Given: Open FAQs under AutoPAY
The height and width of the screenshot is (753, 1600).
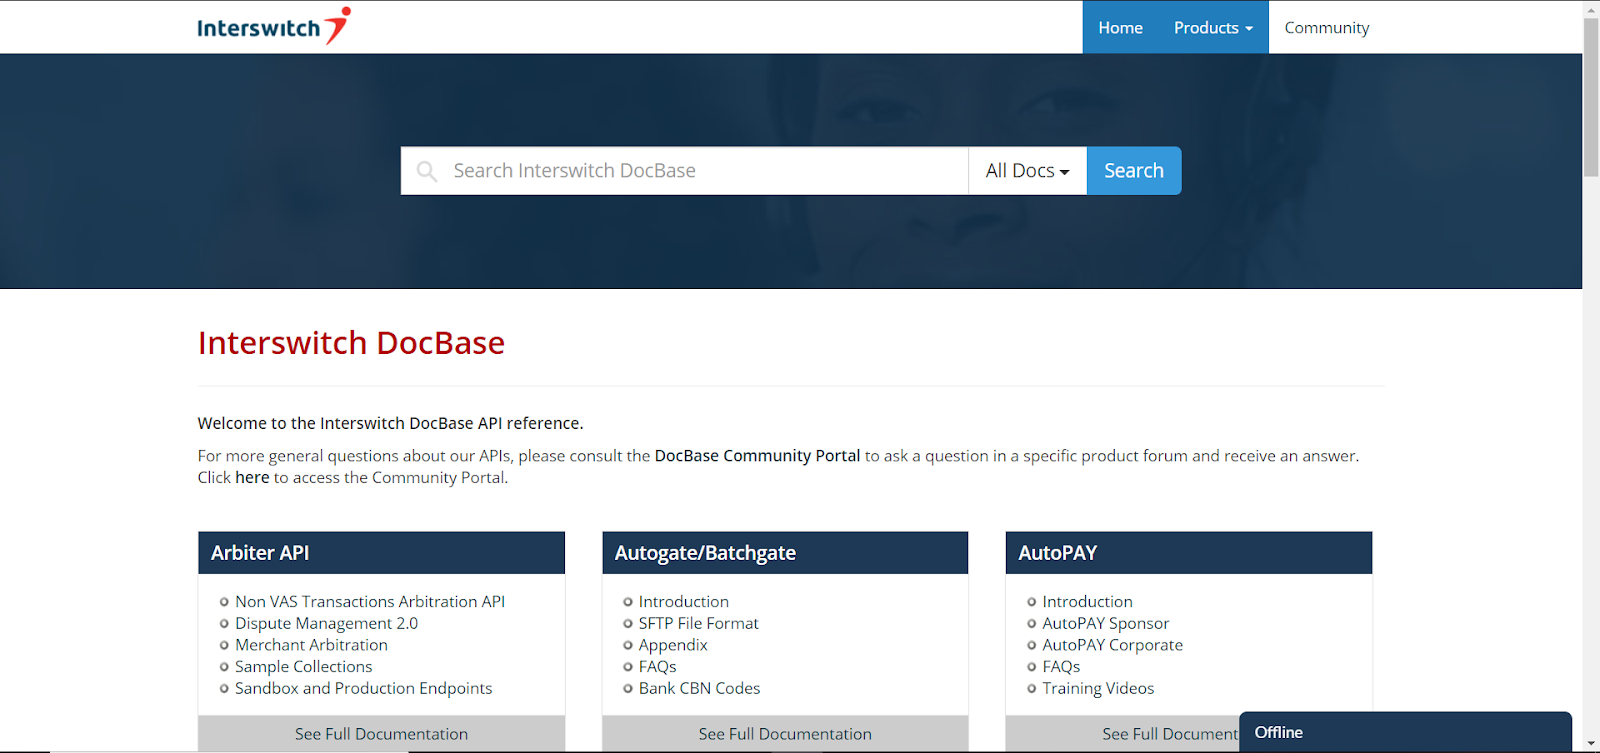Looking at the screenshot, I should tap(1061, 667).
